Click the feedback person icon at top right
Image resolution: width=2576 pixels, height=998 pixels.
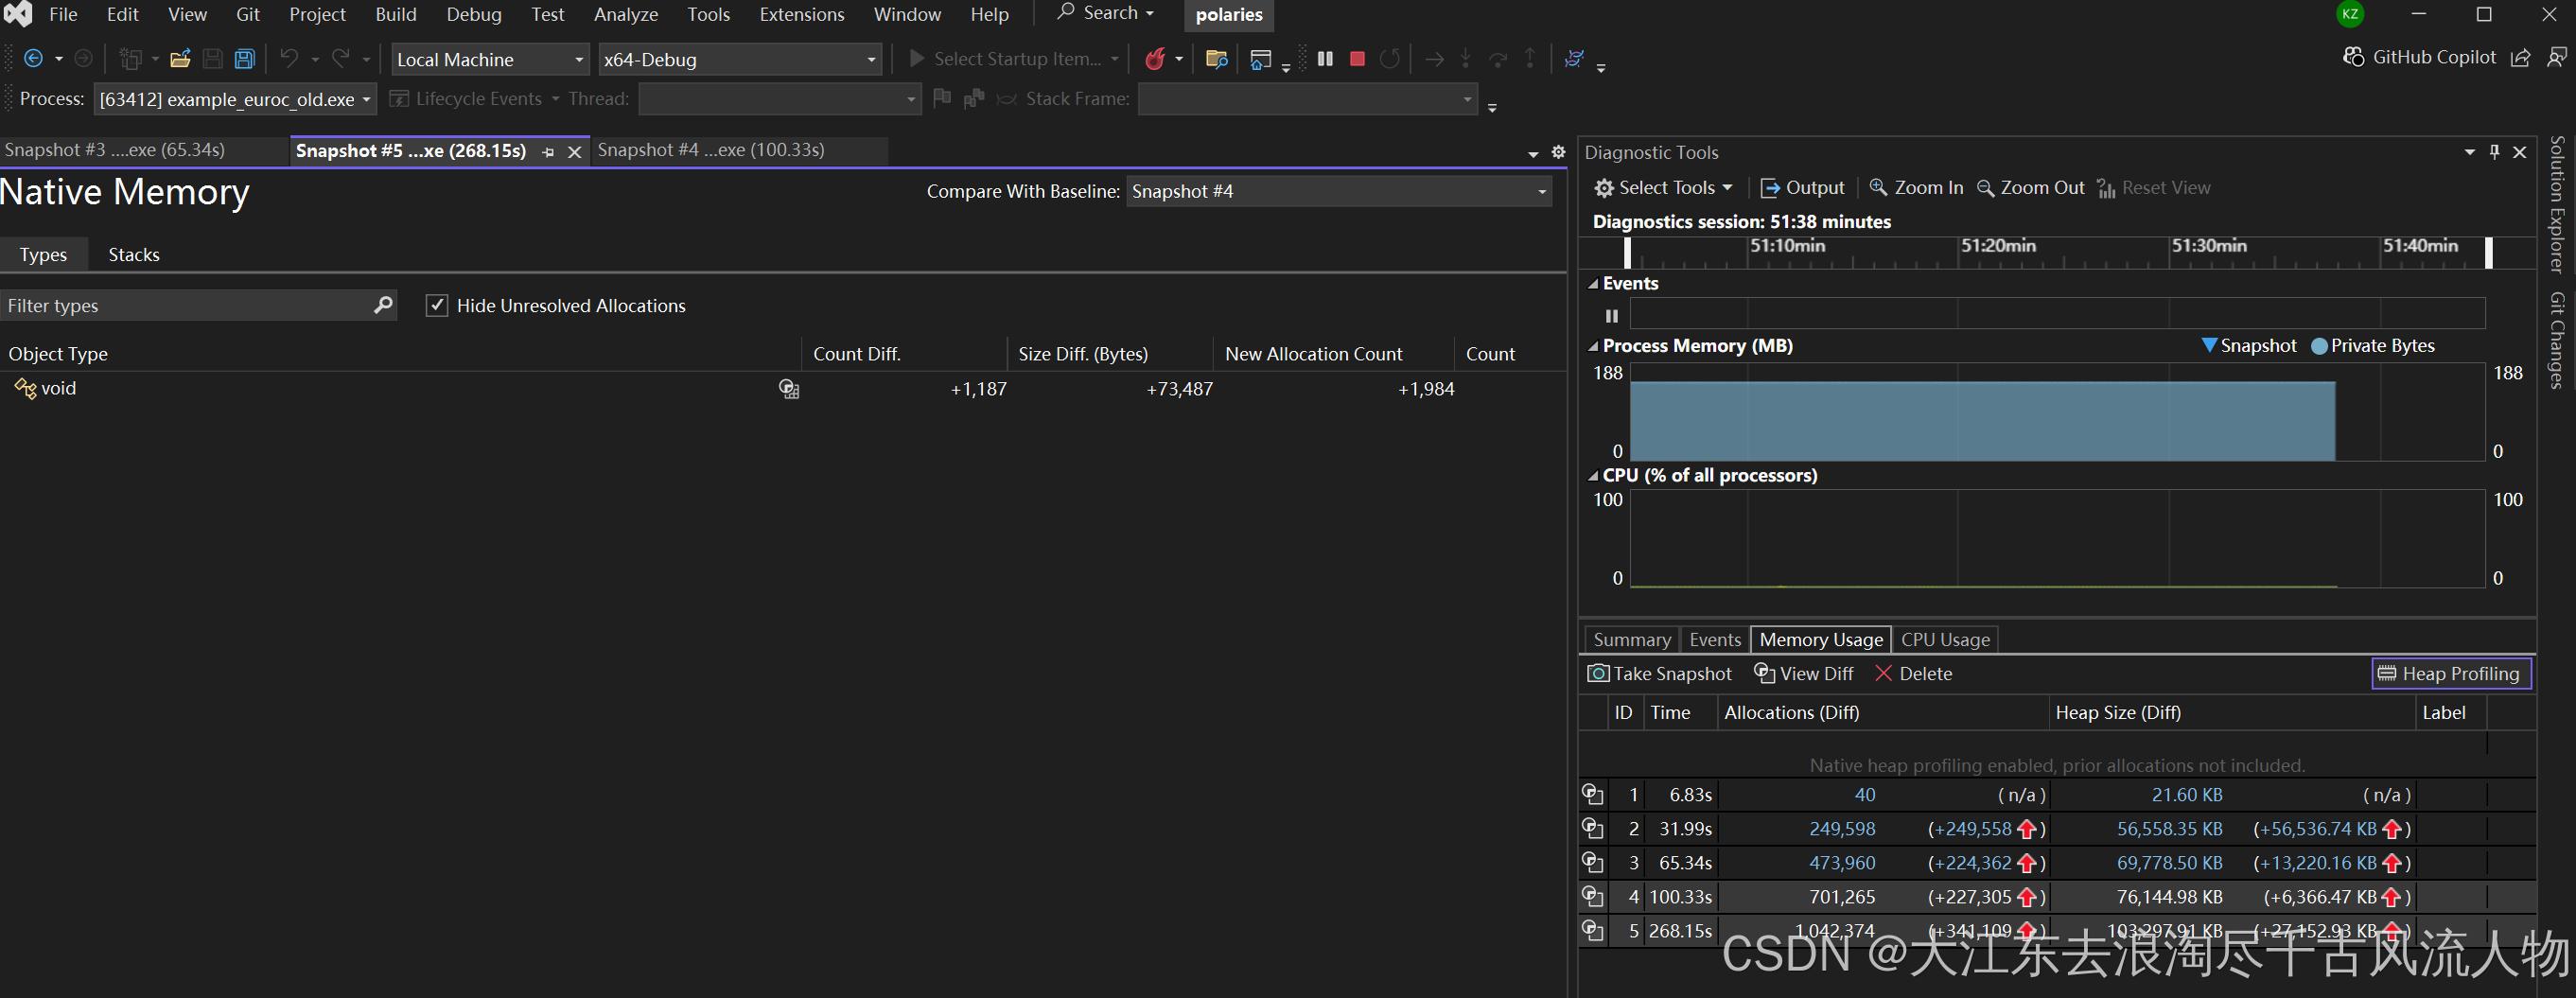click(x=2557, y=58)
